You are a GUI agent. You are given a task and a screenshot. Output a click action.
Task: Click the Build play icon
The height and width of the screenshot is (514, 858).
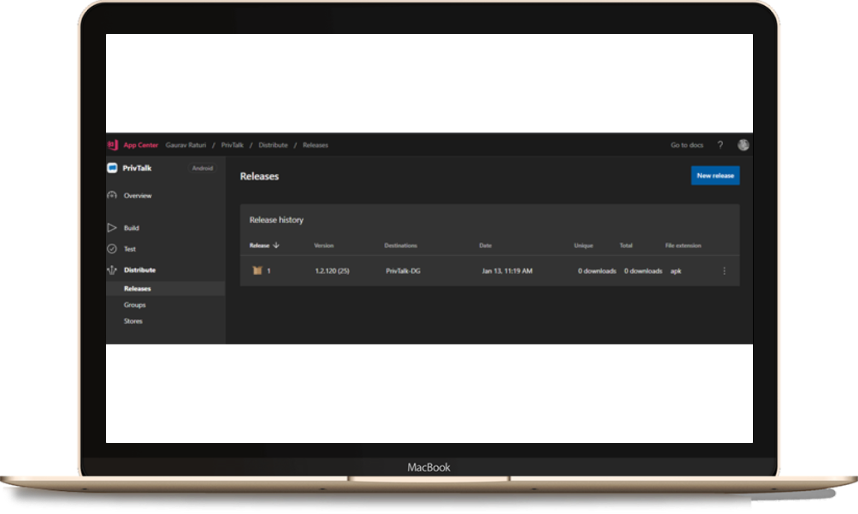[112, 228]
